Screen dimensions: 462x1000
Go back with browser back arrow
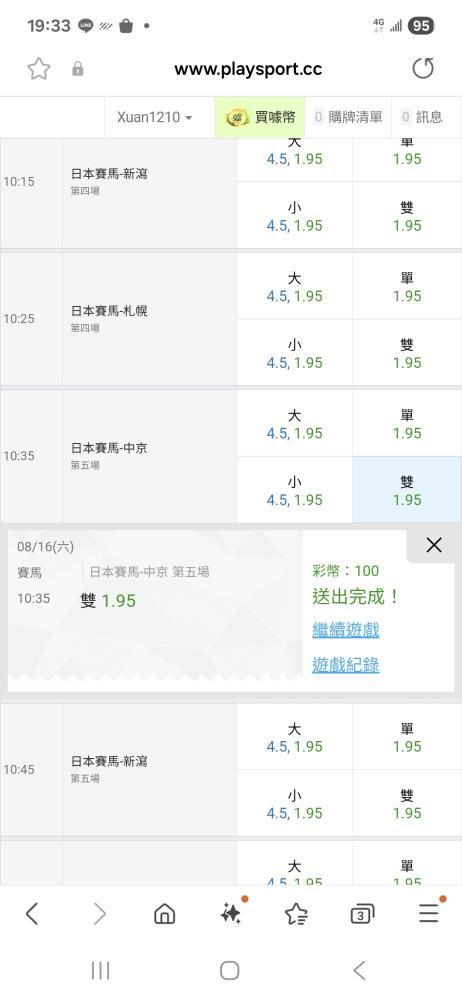(32, 914)
